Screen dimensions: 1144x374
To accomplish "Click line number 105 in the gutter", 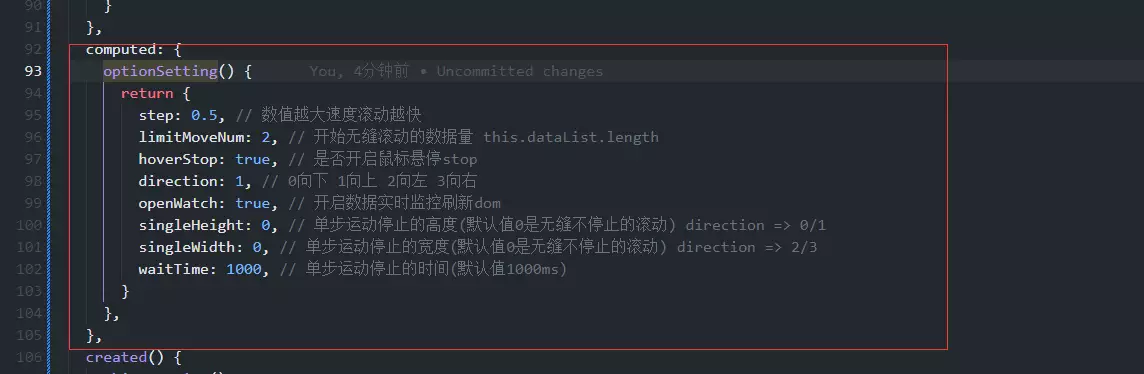I will tap(30, 335).
